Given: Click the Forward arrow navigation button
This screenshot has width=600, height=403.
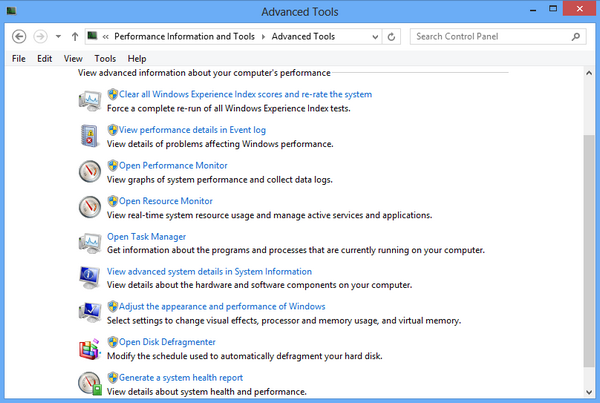Looking at the screenshot, I should pyautogui.click(x=40, y=37).
